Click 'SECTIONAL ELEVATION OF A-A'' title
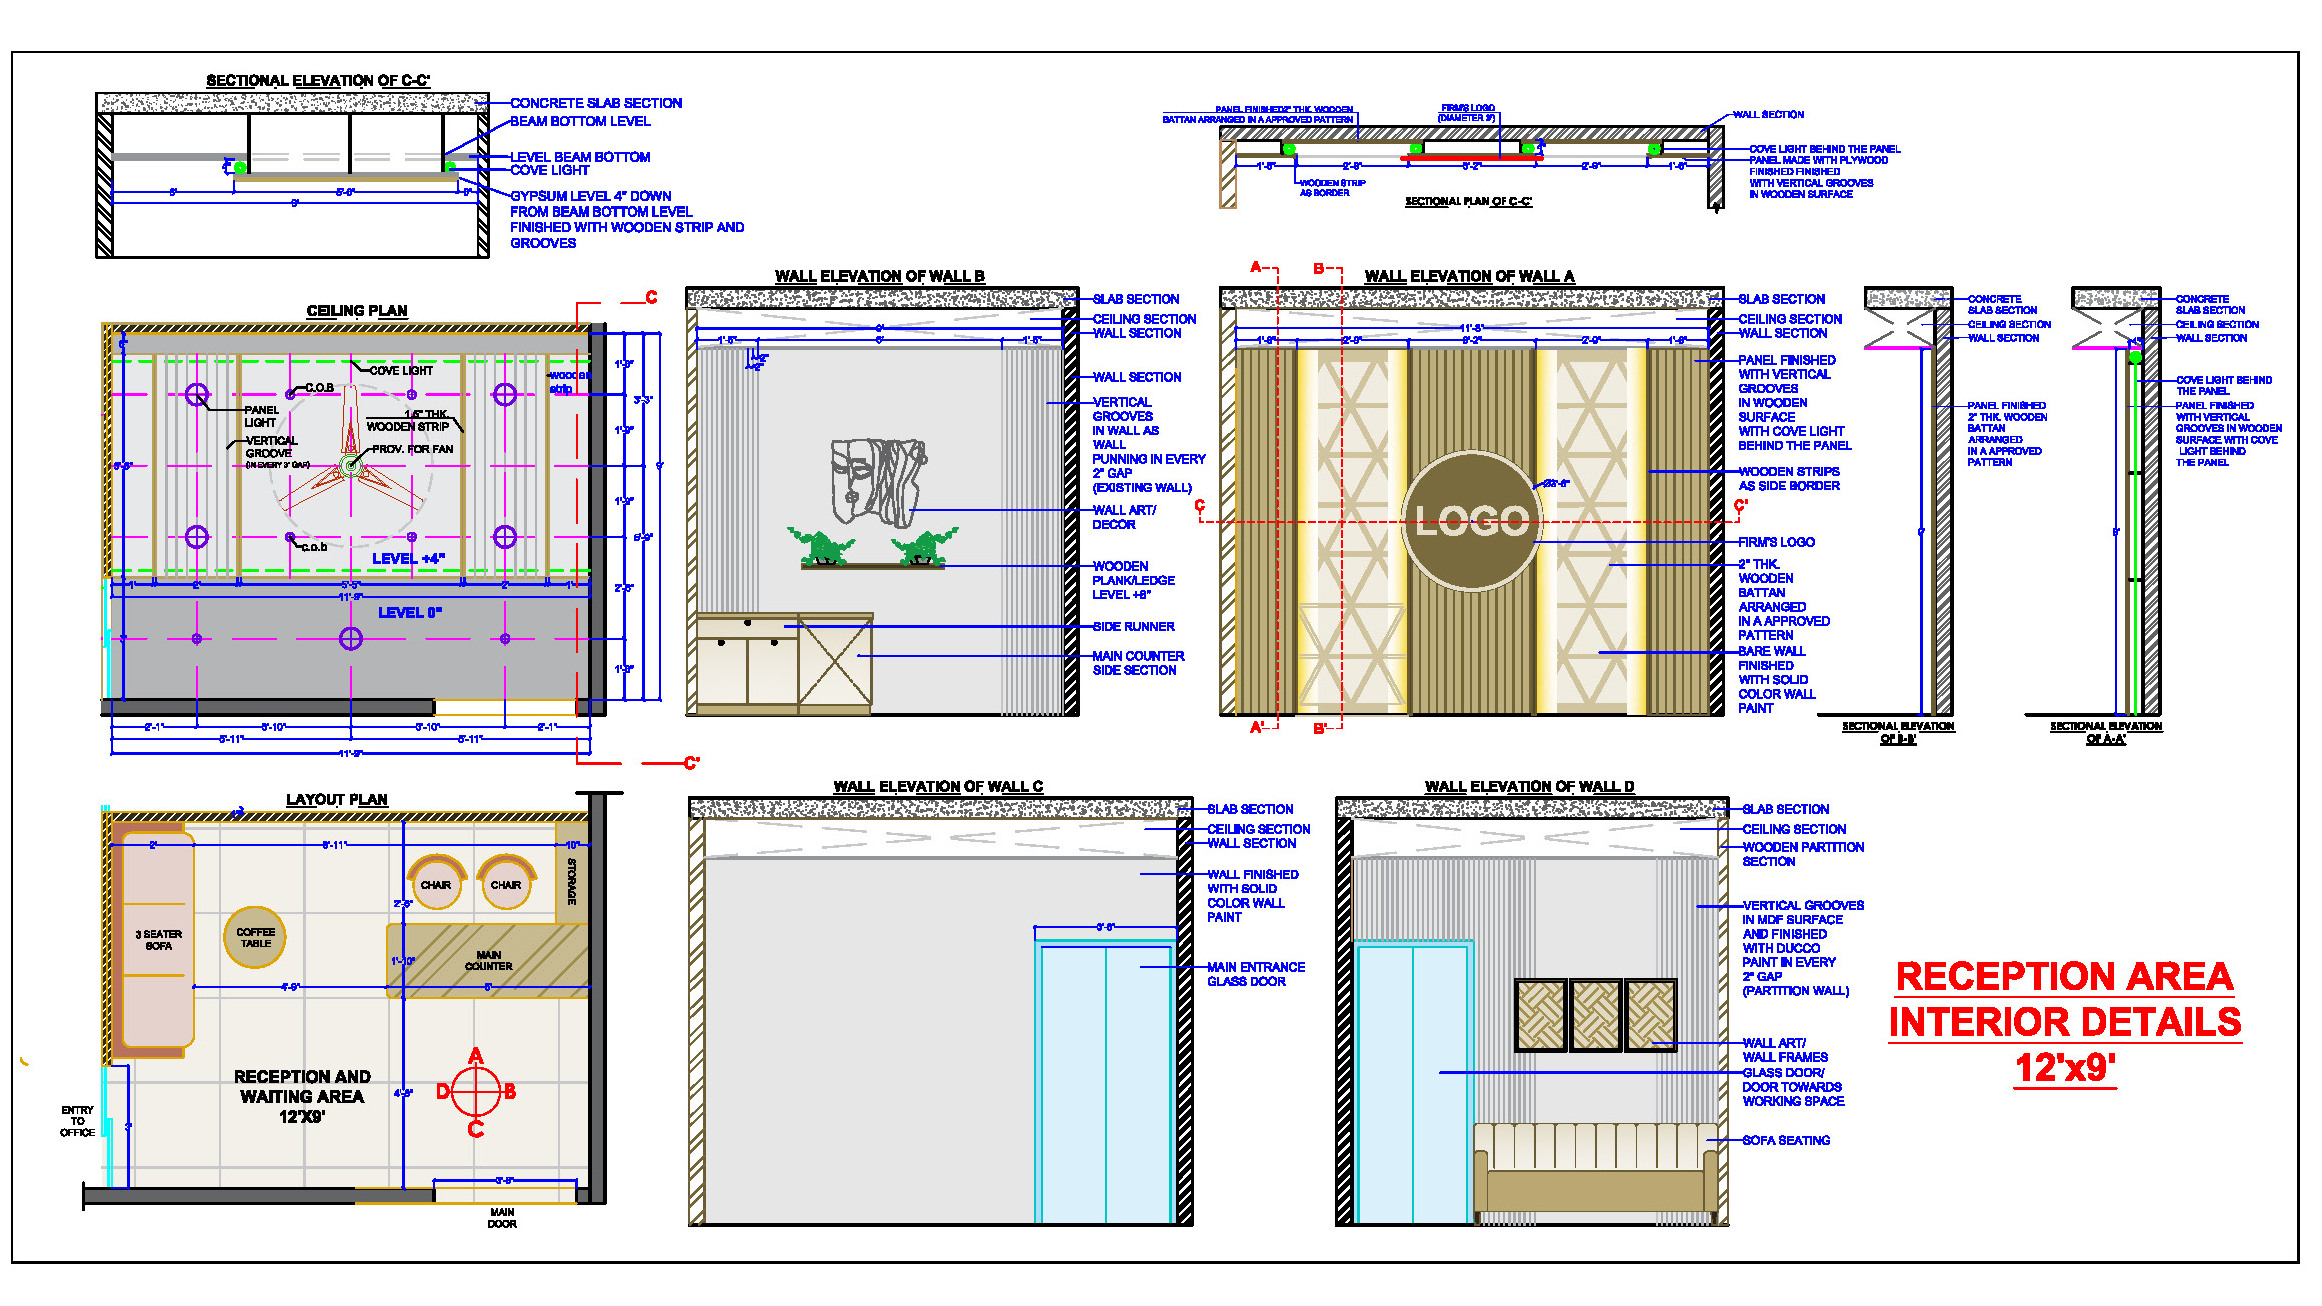Image resolution: width=2322 pixels, height=1306 pixels. click(2106, 732)
